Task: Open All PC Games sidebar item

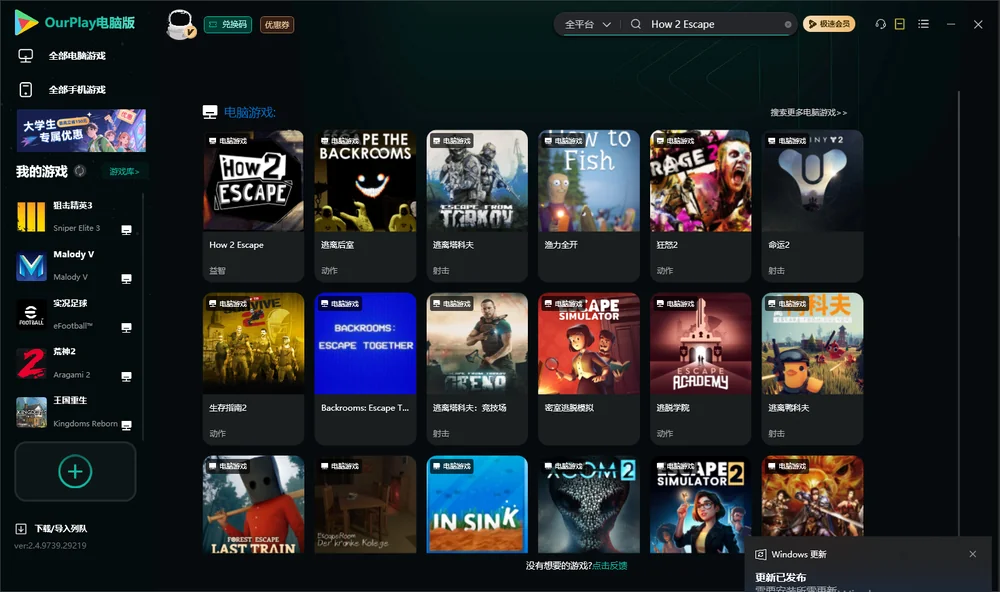Action: 77,56
